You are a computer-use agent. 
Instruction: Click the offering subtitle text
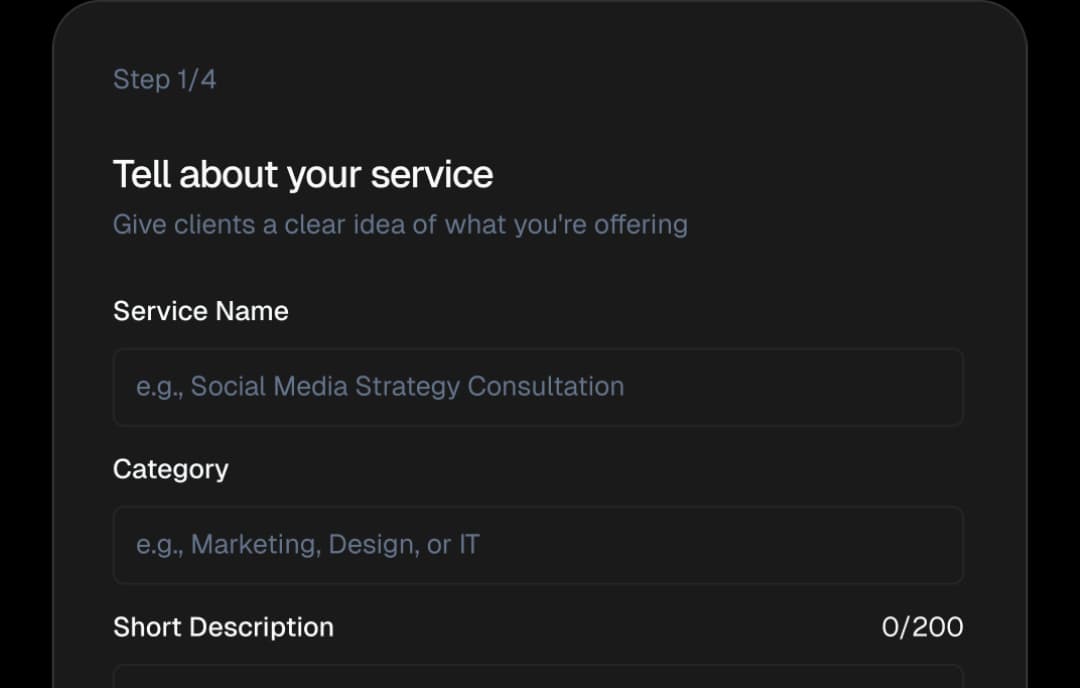pos(400,224)
